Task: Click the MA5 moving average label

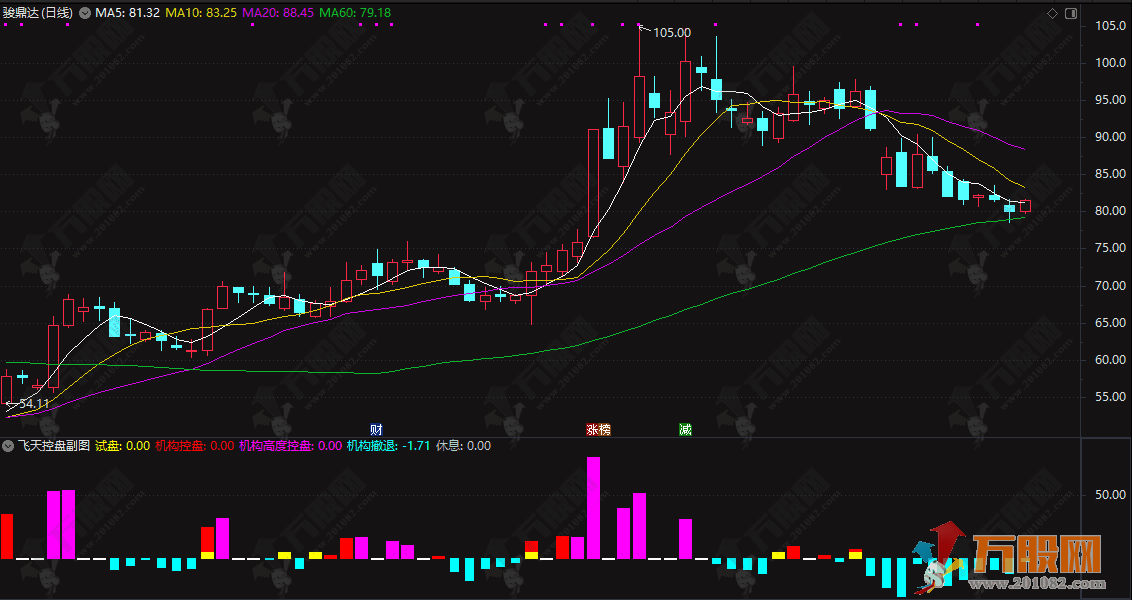Action: 126,13
